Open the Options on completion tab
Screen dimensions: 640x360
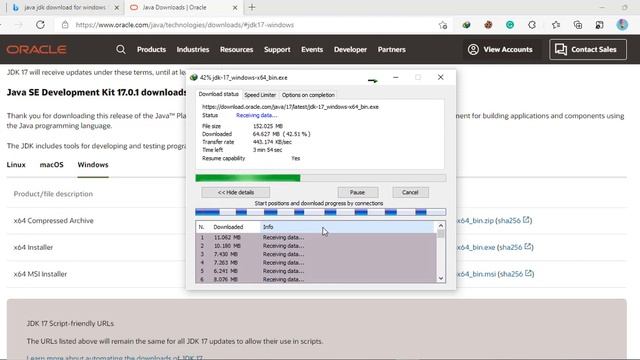[308, 95]
